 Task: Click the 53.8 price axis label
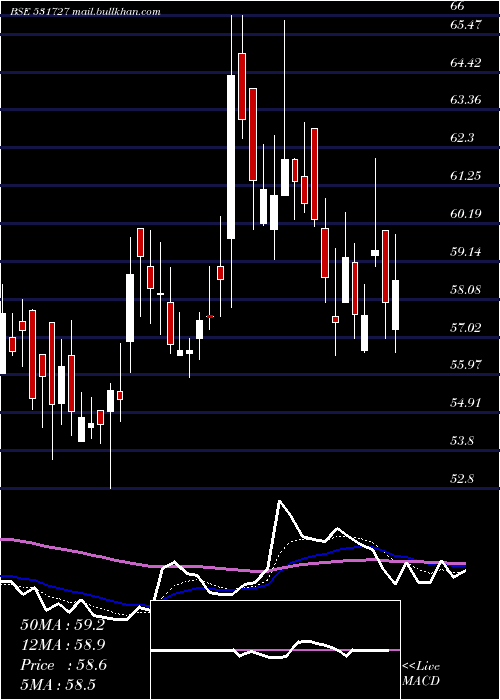point(462,441)
